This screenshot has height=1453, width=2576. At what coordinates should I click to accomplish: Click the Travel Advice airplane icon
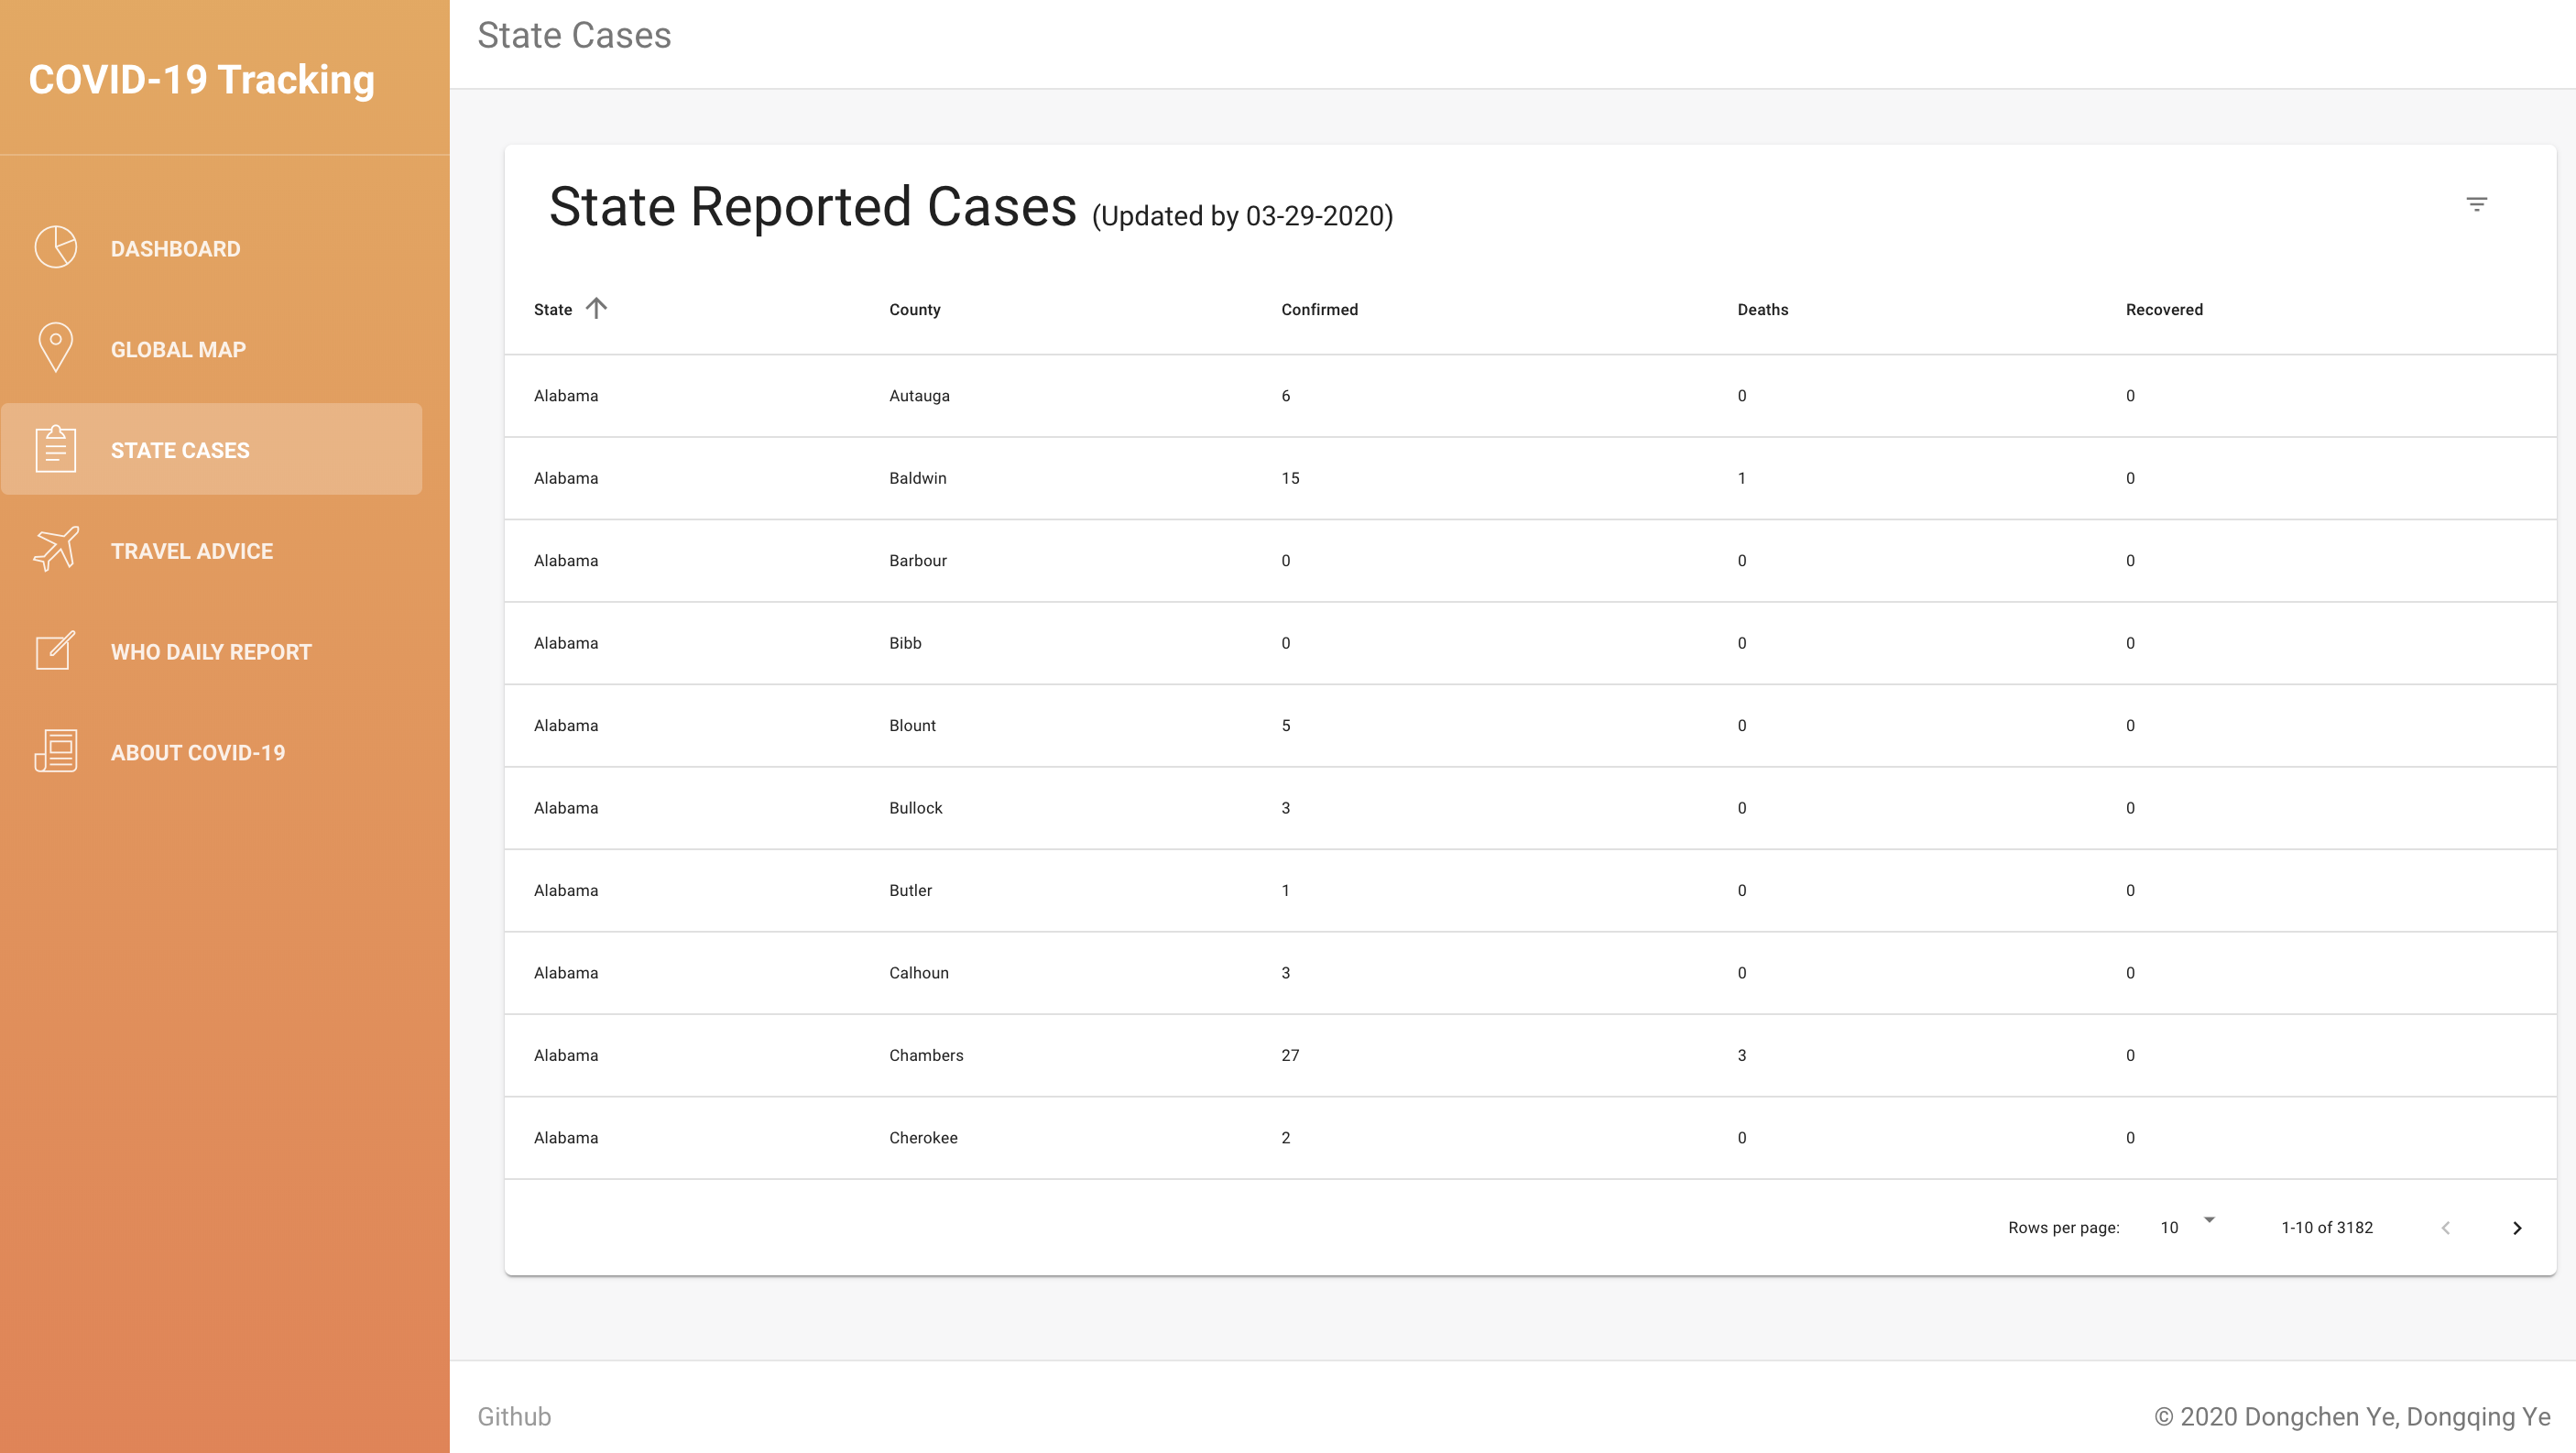(x=56, y=550)
